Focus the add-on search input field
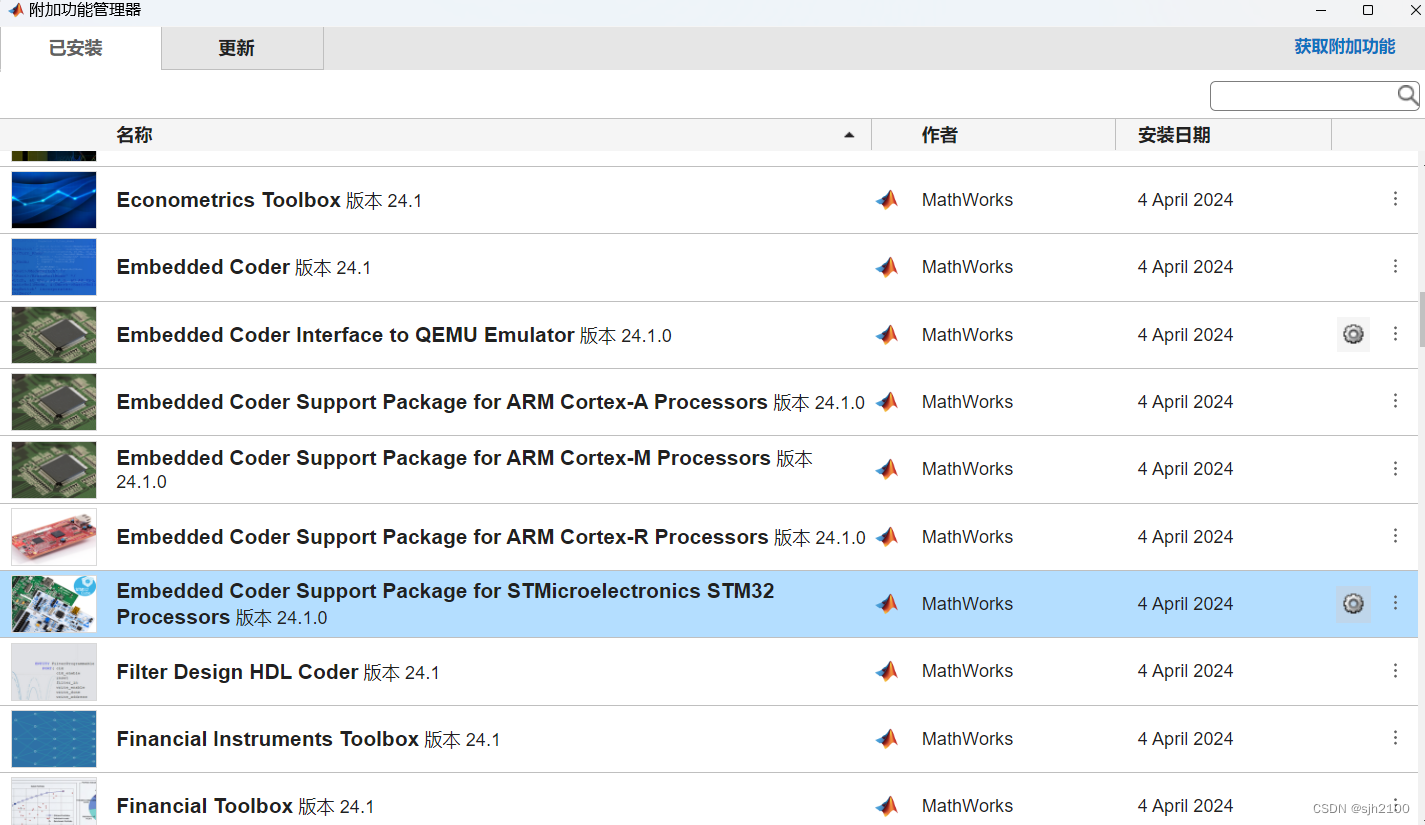The height and width of the screenshot is (825, 1425). [1304, 96]
